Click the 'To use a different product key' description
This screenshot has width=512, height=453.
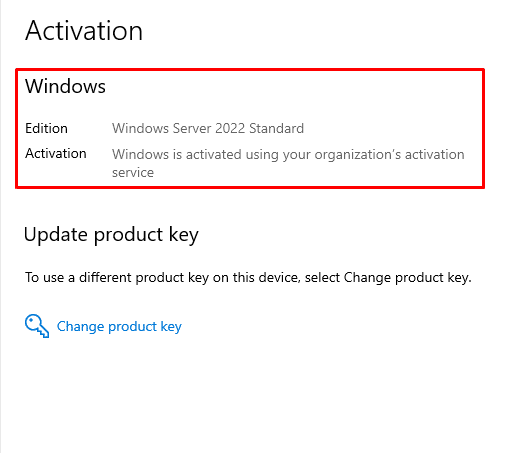pos(248,278)
